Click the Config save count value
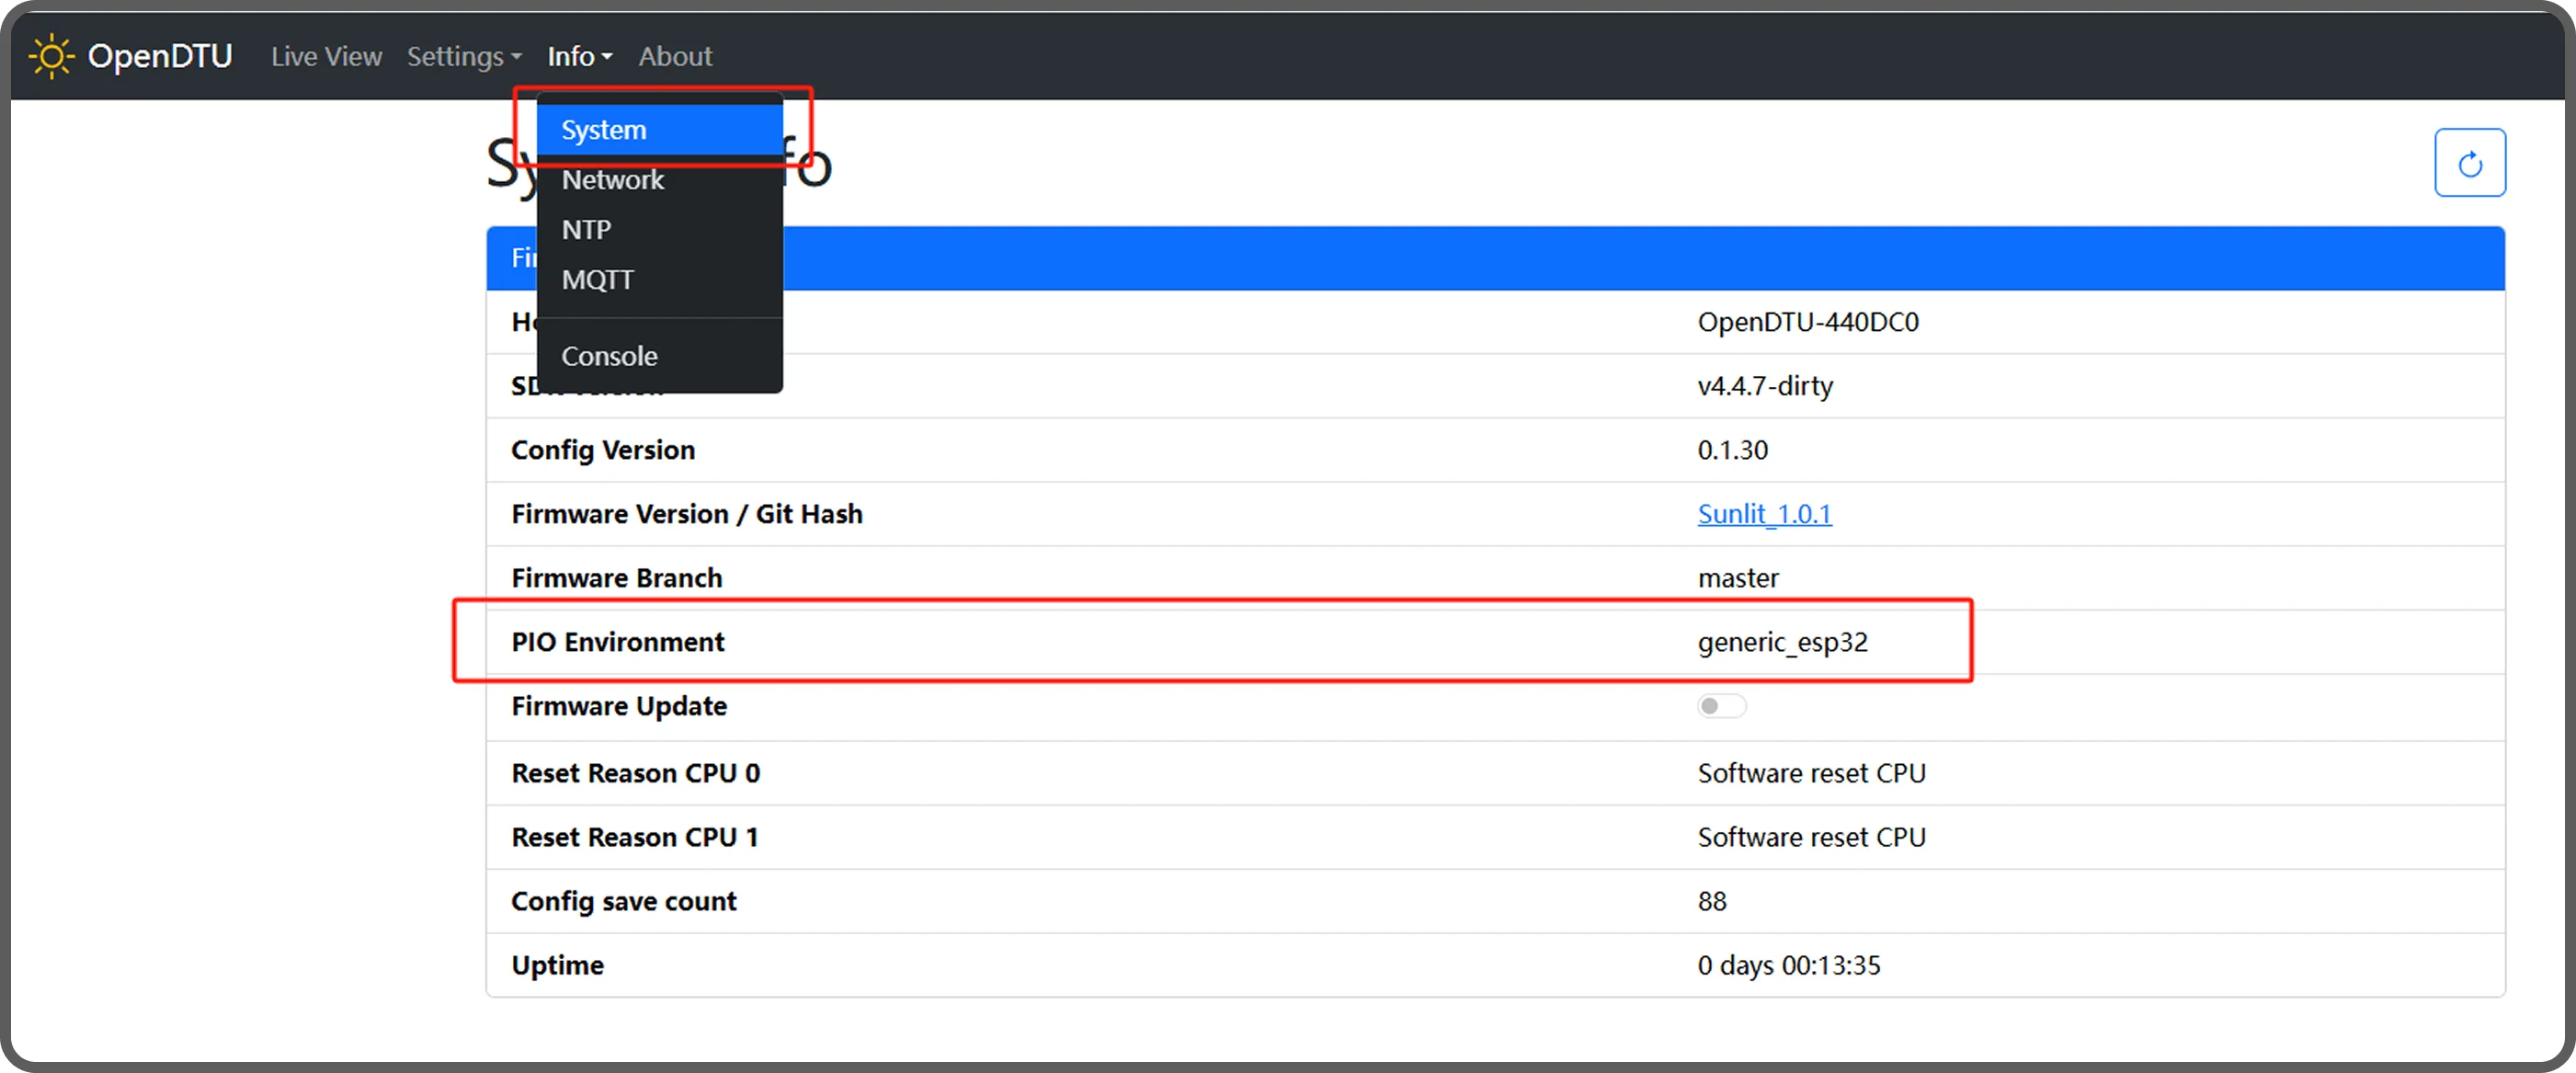The height and width of the screenshot is (1073, 2576). (1711, 901)
